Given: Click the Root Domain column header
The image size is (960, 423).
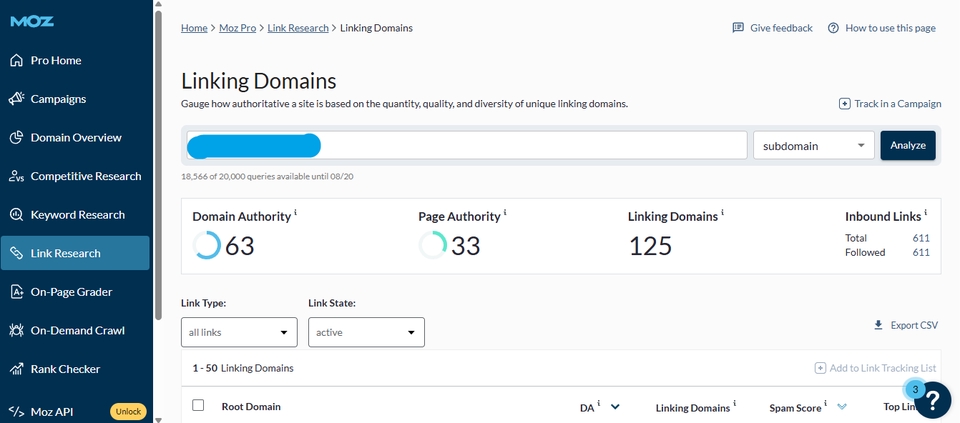Looking at the screenshot, I should click(x=251, y=406).
